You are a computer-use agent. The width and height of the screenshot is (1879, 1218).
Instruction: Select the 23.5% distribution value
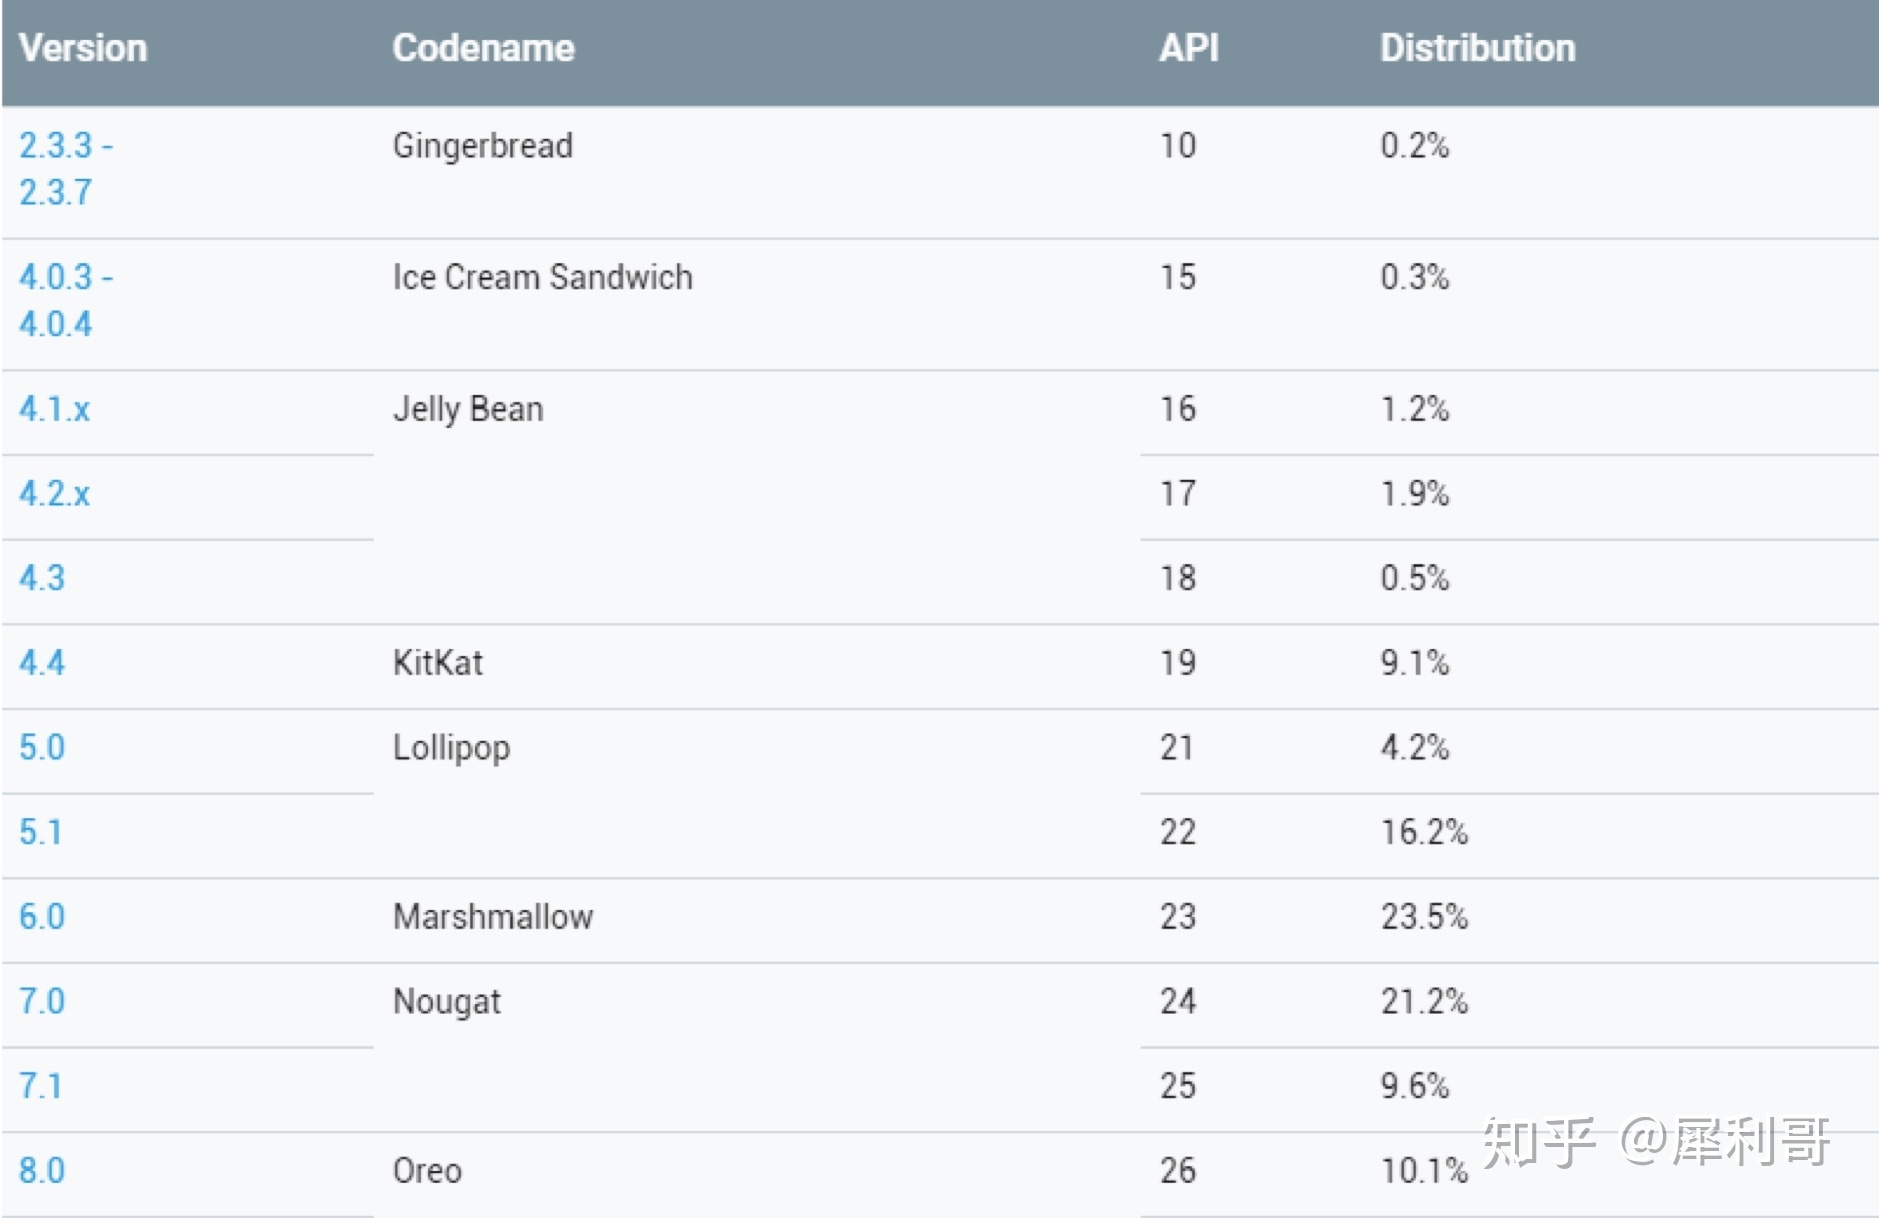click(x=1424, y=917)
